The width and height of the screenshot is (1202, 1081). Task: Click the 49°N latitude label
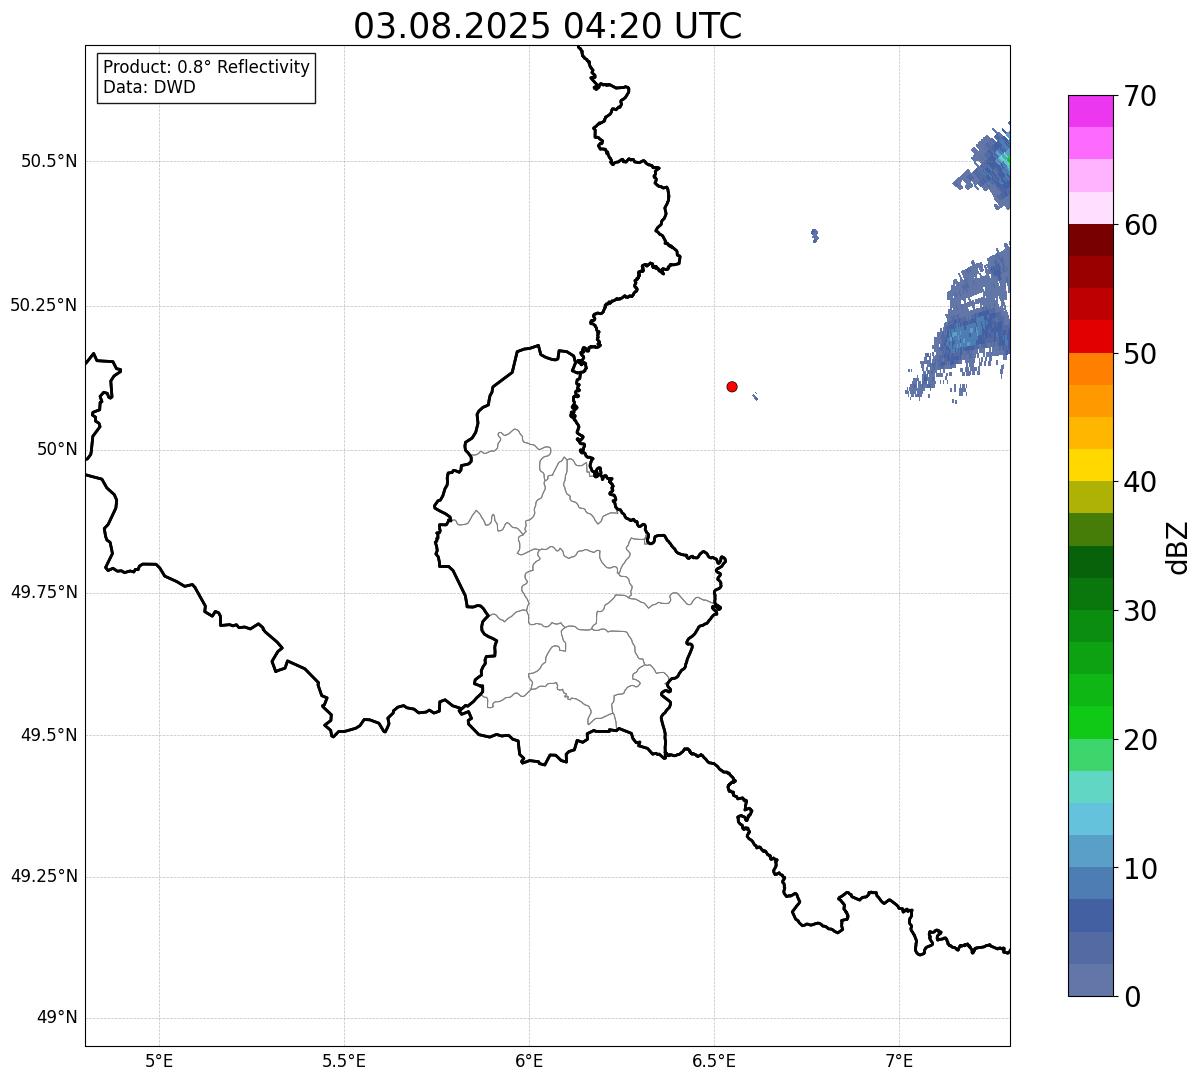pyautogui.click(x=57, y=1018)
